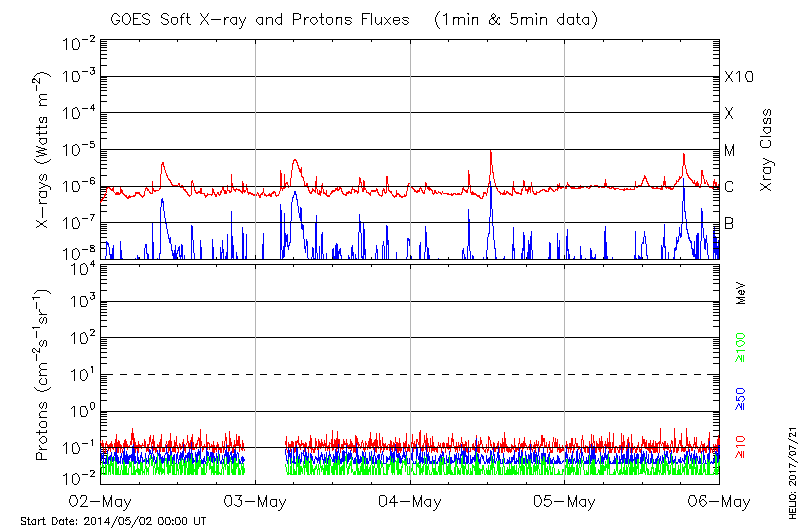Click the tallest red X-ray peak on 04-May
Image resolution: width=800 pixels, height=530 pixels.
coord(491,152)
